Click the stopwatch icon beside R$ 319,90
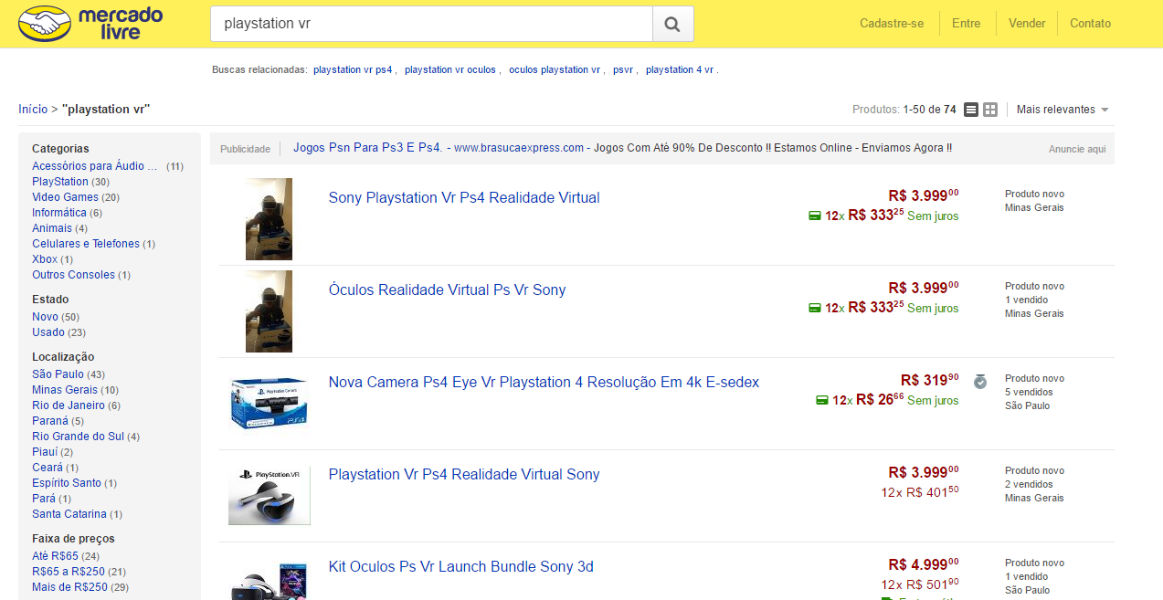 [980, 381]
